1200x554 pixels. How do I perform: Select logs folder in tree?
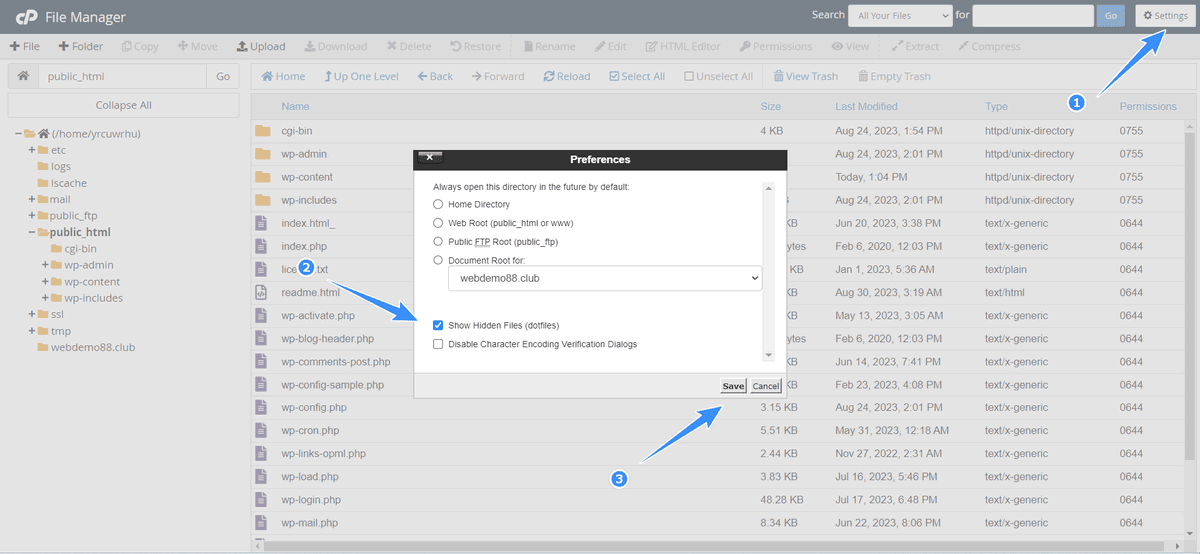coord(60,166)
